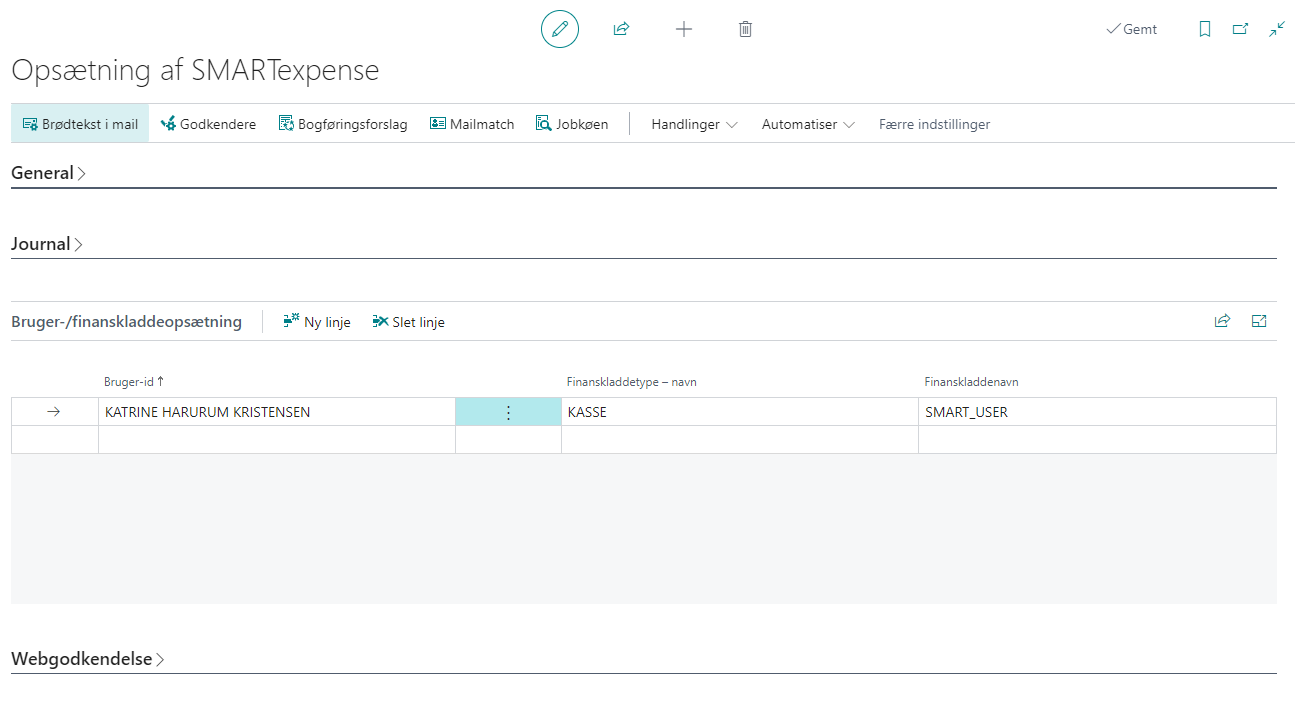Open page in new window icon
This screenshot has width=1310, height=701.
click(x=1240, y=29)
